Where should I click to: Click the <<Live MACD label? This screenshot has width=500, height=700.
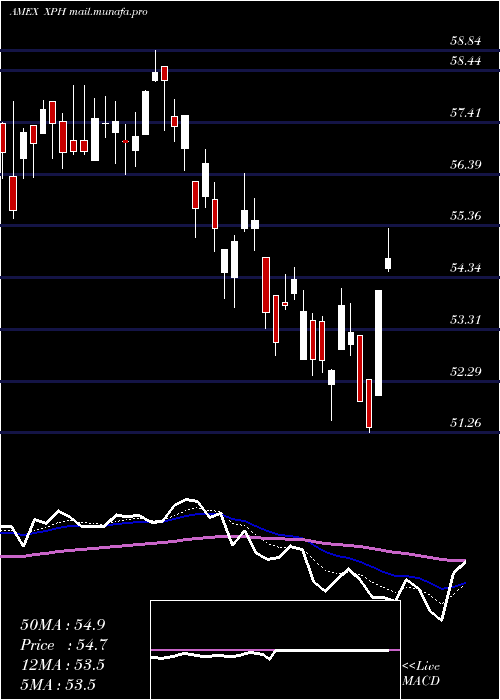(421, 674)
